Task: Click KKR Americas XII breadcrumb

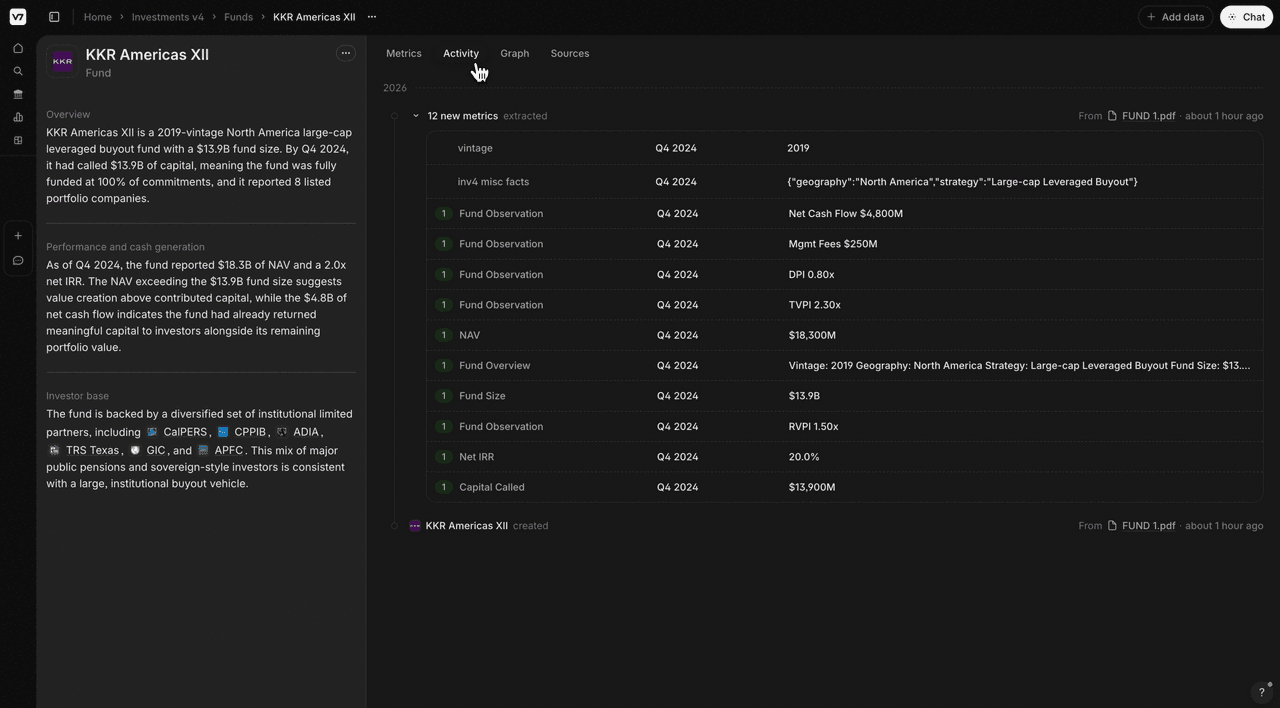Action: tap(314, 17)
